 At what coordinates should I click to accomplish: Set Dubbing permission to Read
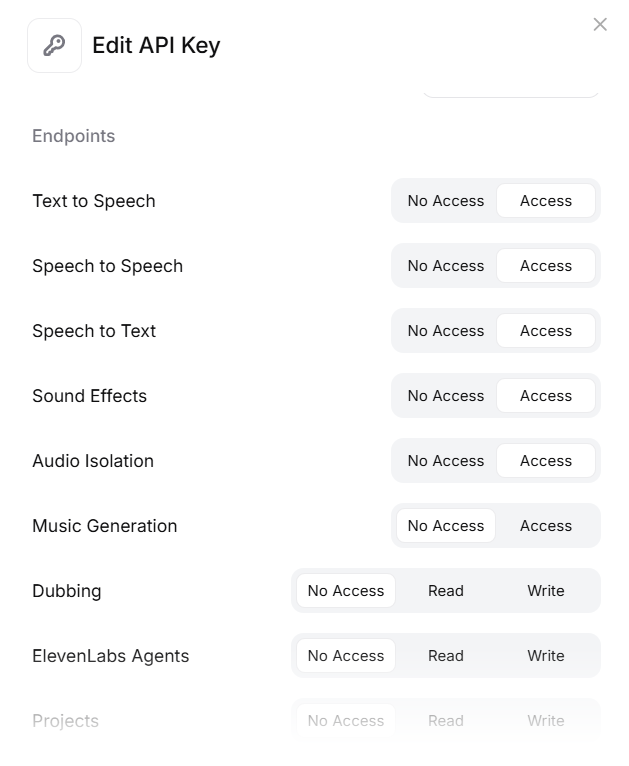[x=446, y=591]
